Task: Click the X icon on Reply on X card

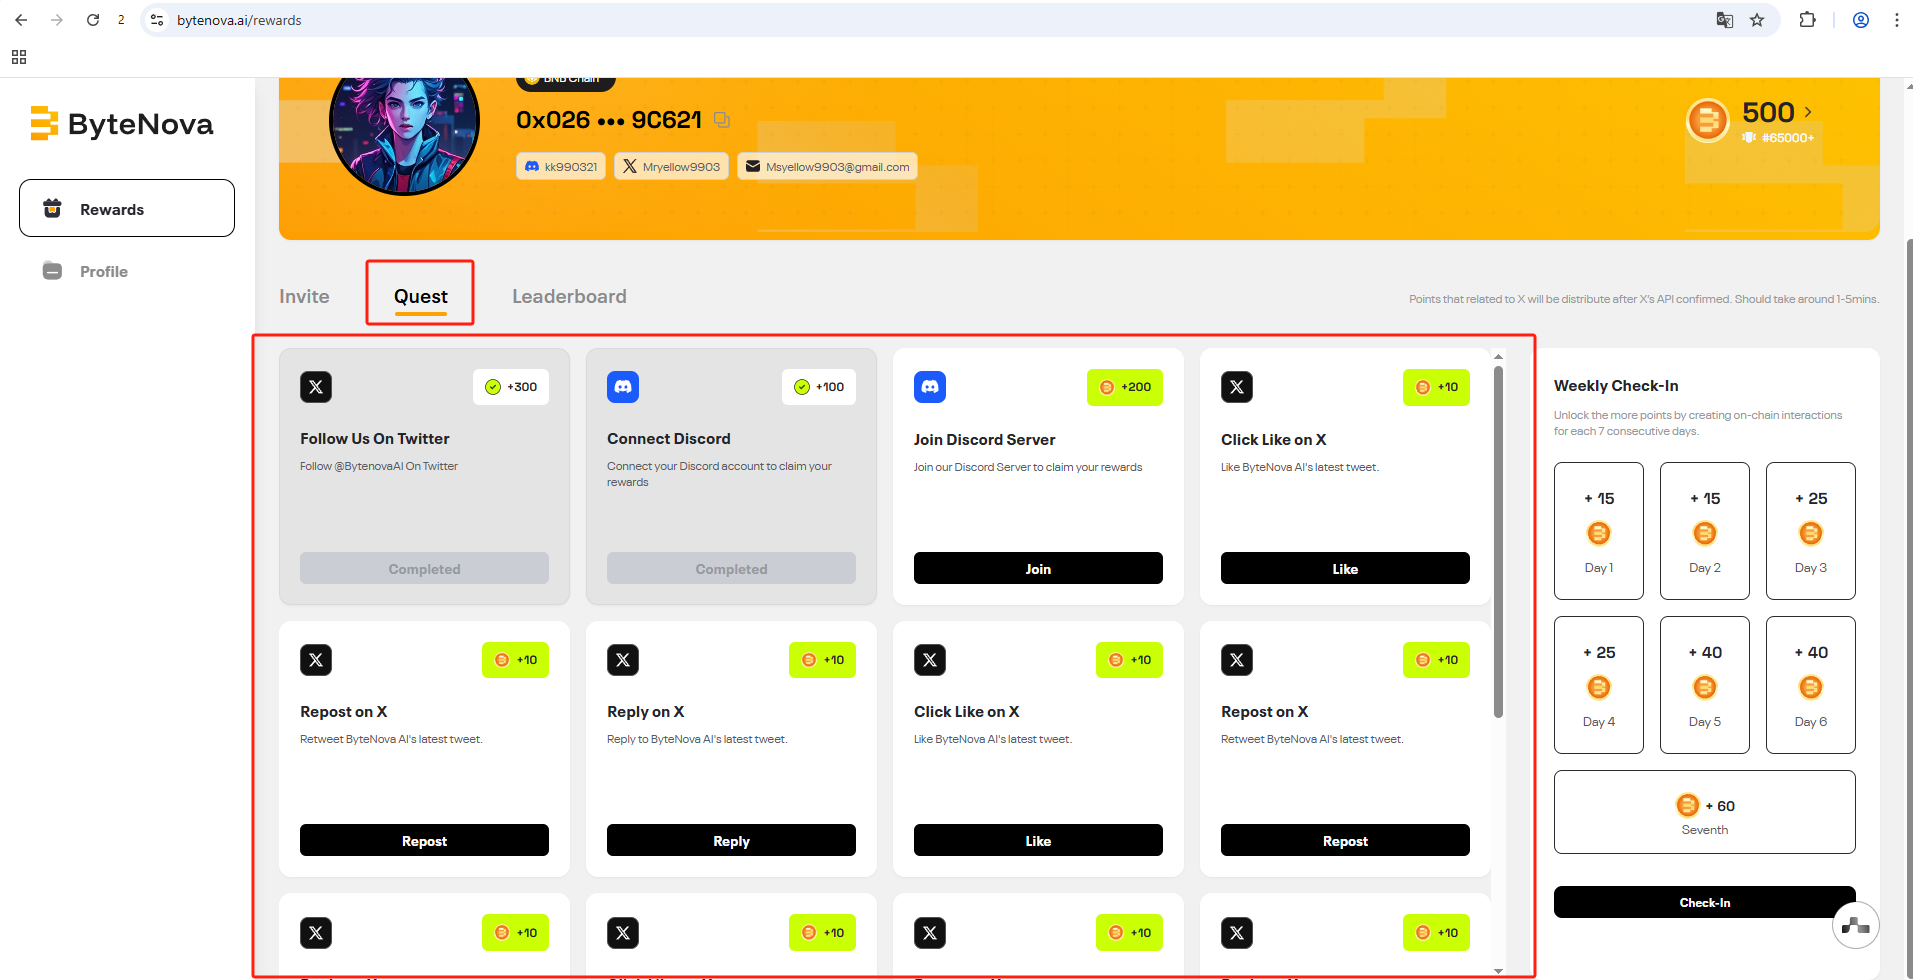Action: point(623,660)
